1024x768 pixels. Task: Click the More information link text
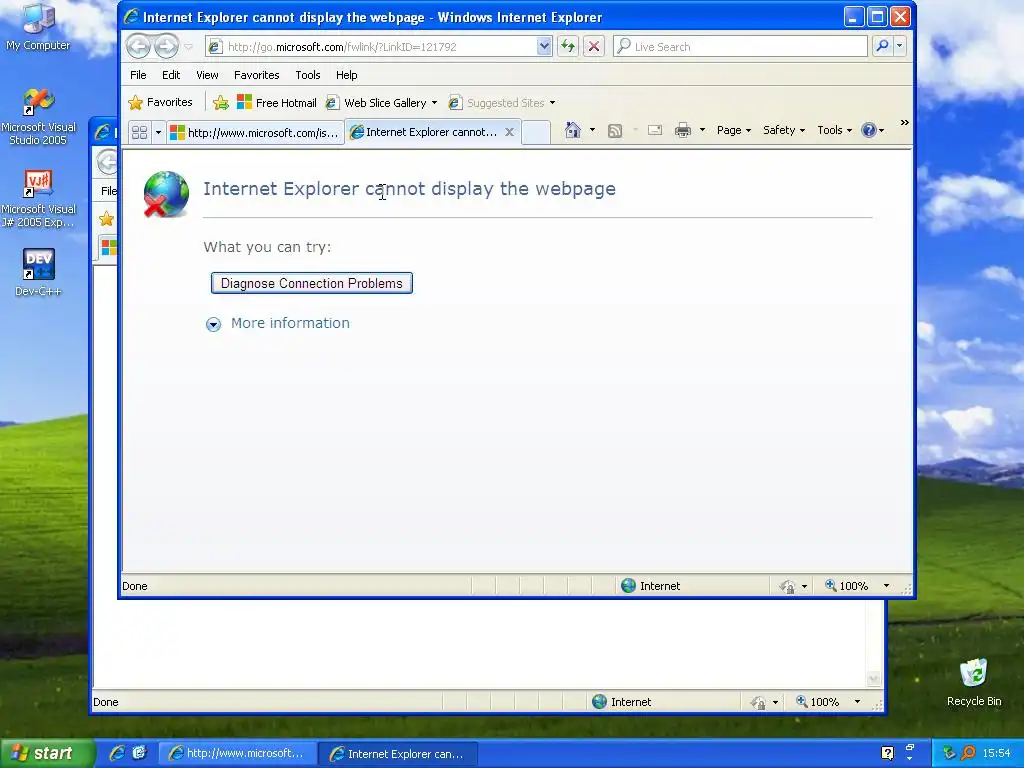pyautogui.click(x=291, y=323)
